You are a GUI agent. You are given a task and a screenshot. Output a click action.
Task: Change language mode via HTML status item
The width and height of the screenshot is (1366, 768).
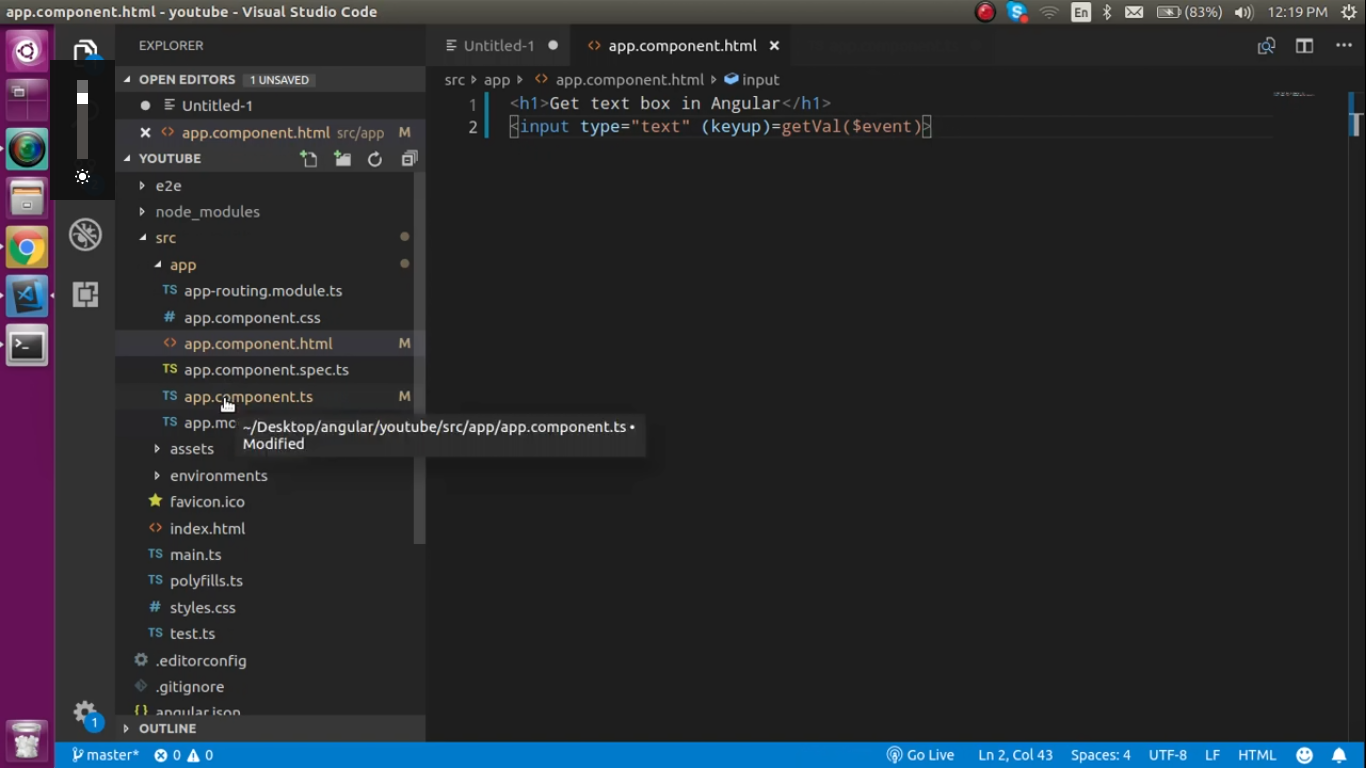tap(1257, 756)
